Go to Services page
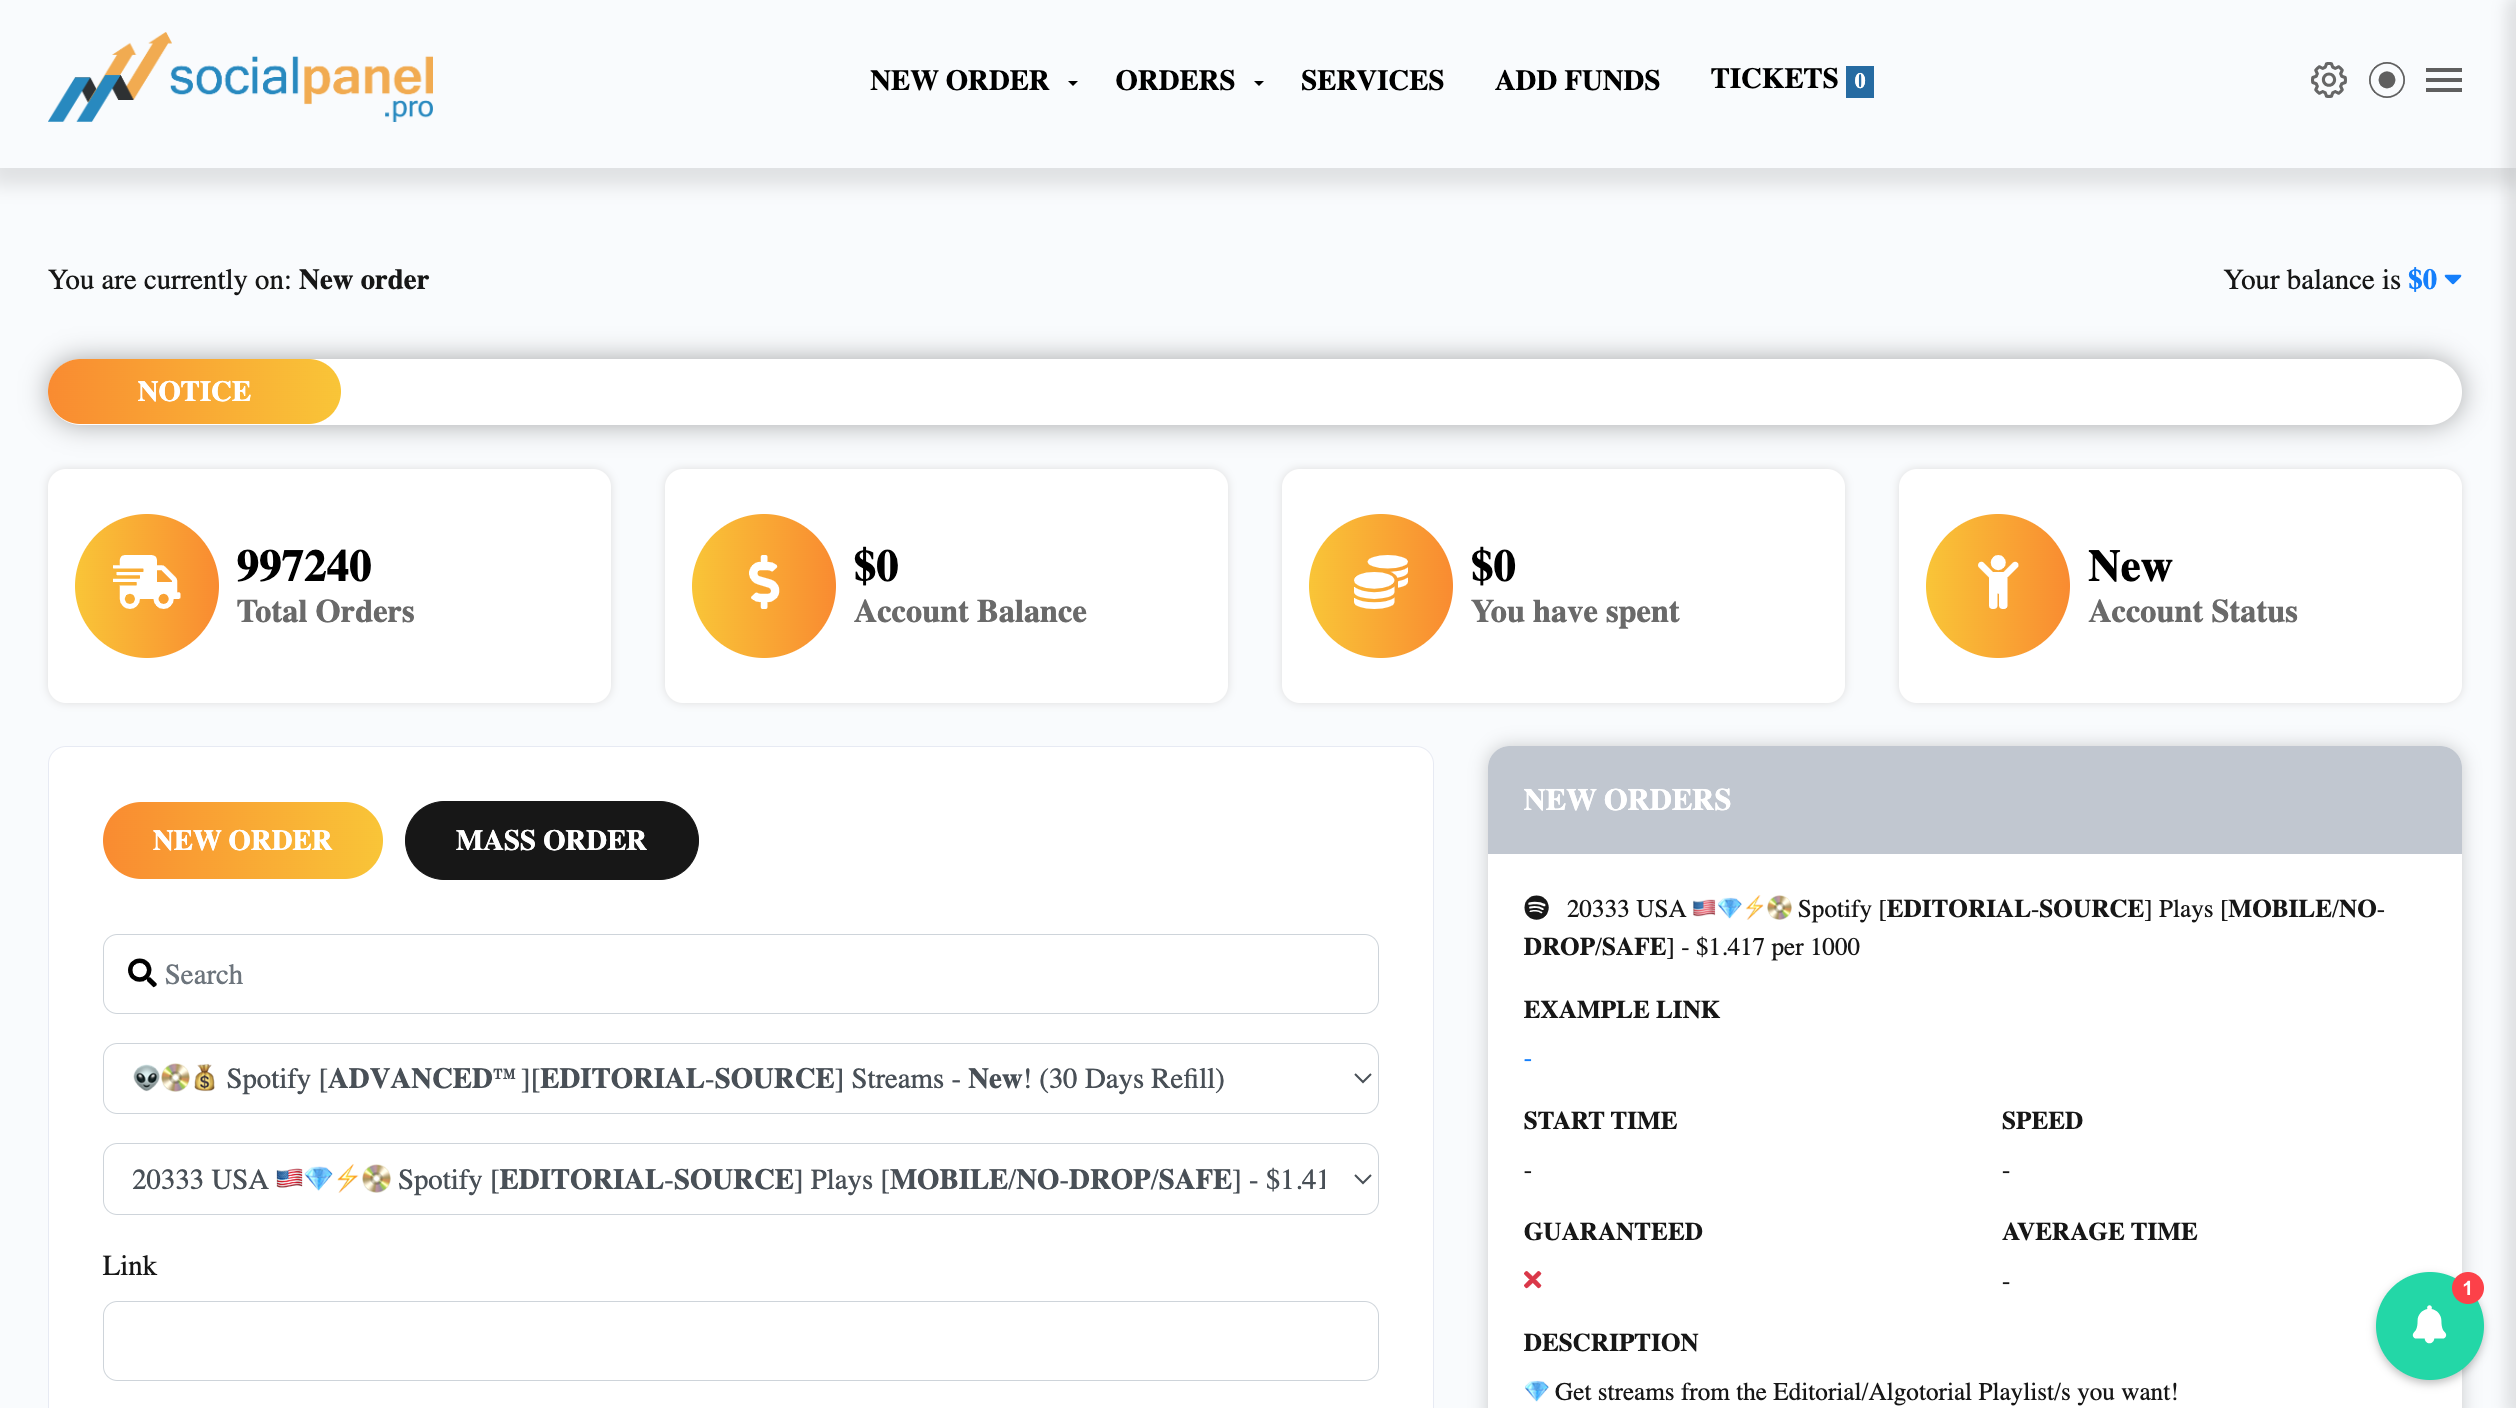Viewport: 2516px width, 1408px height. (x=1372, y=80)
